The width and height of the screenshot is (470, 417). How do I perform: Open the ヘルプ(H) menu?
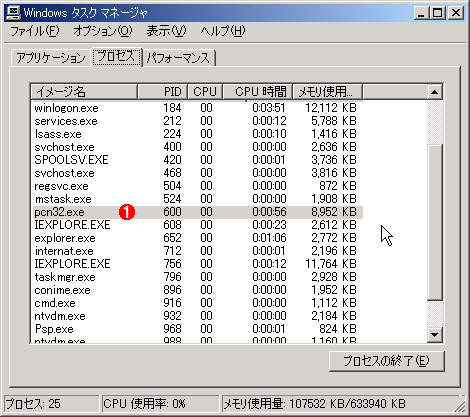223,31
